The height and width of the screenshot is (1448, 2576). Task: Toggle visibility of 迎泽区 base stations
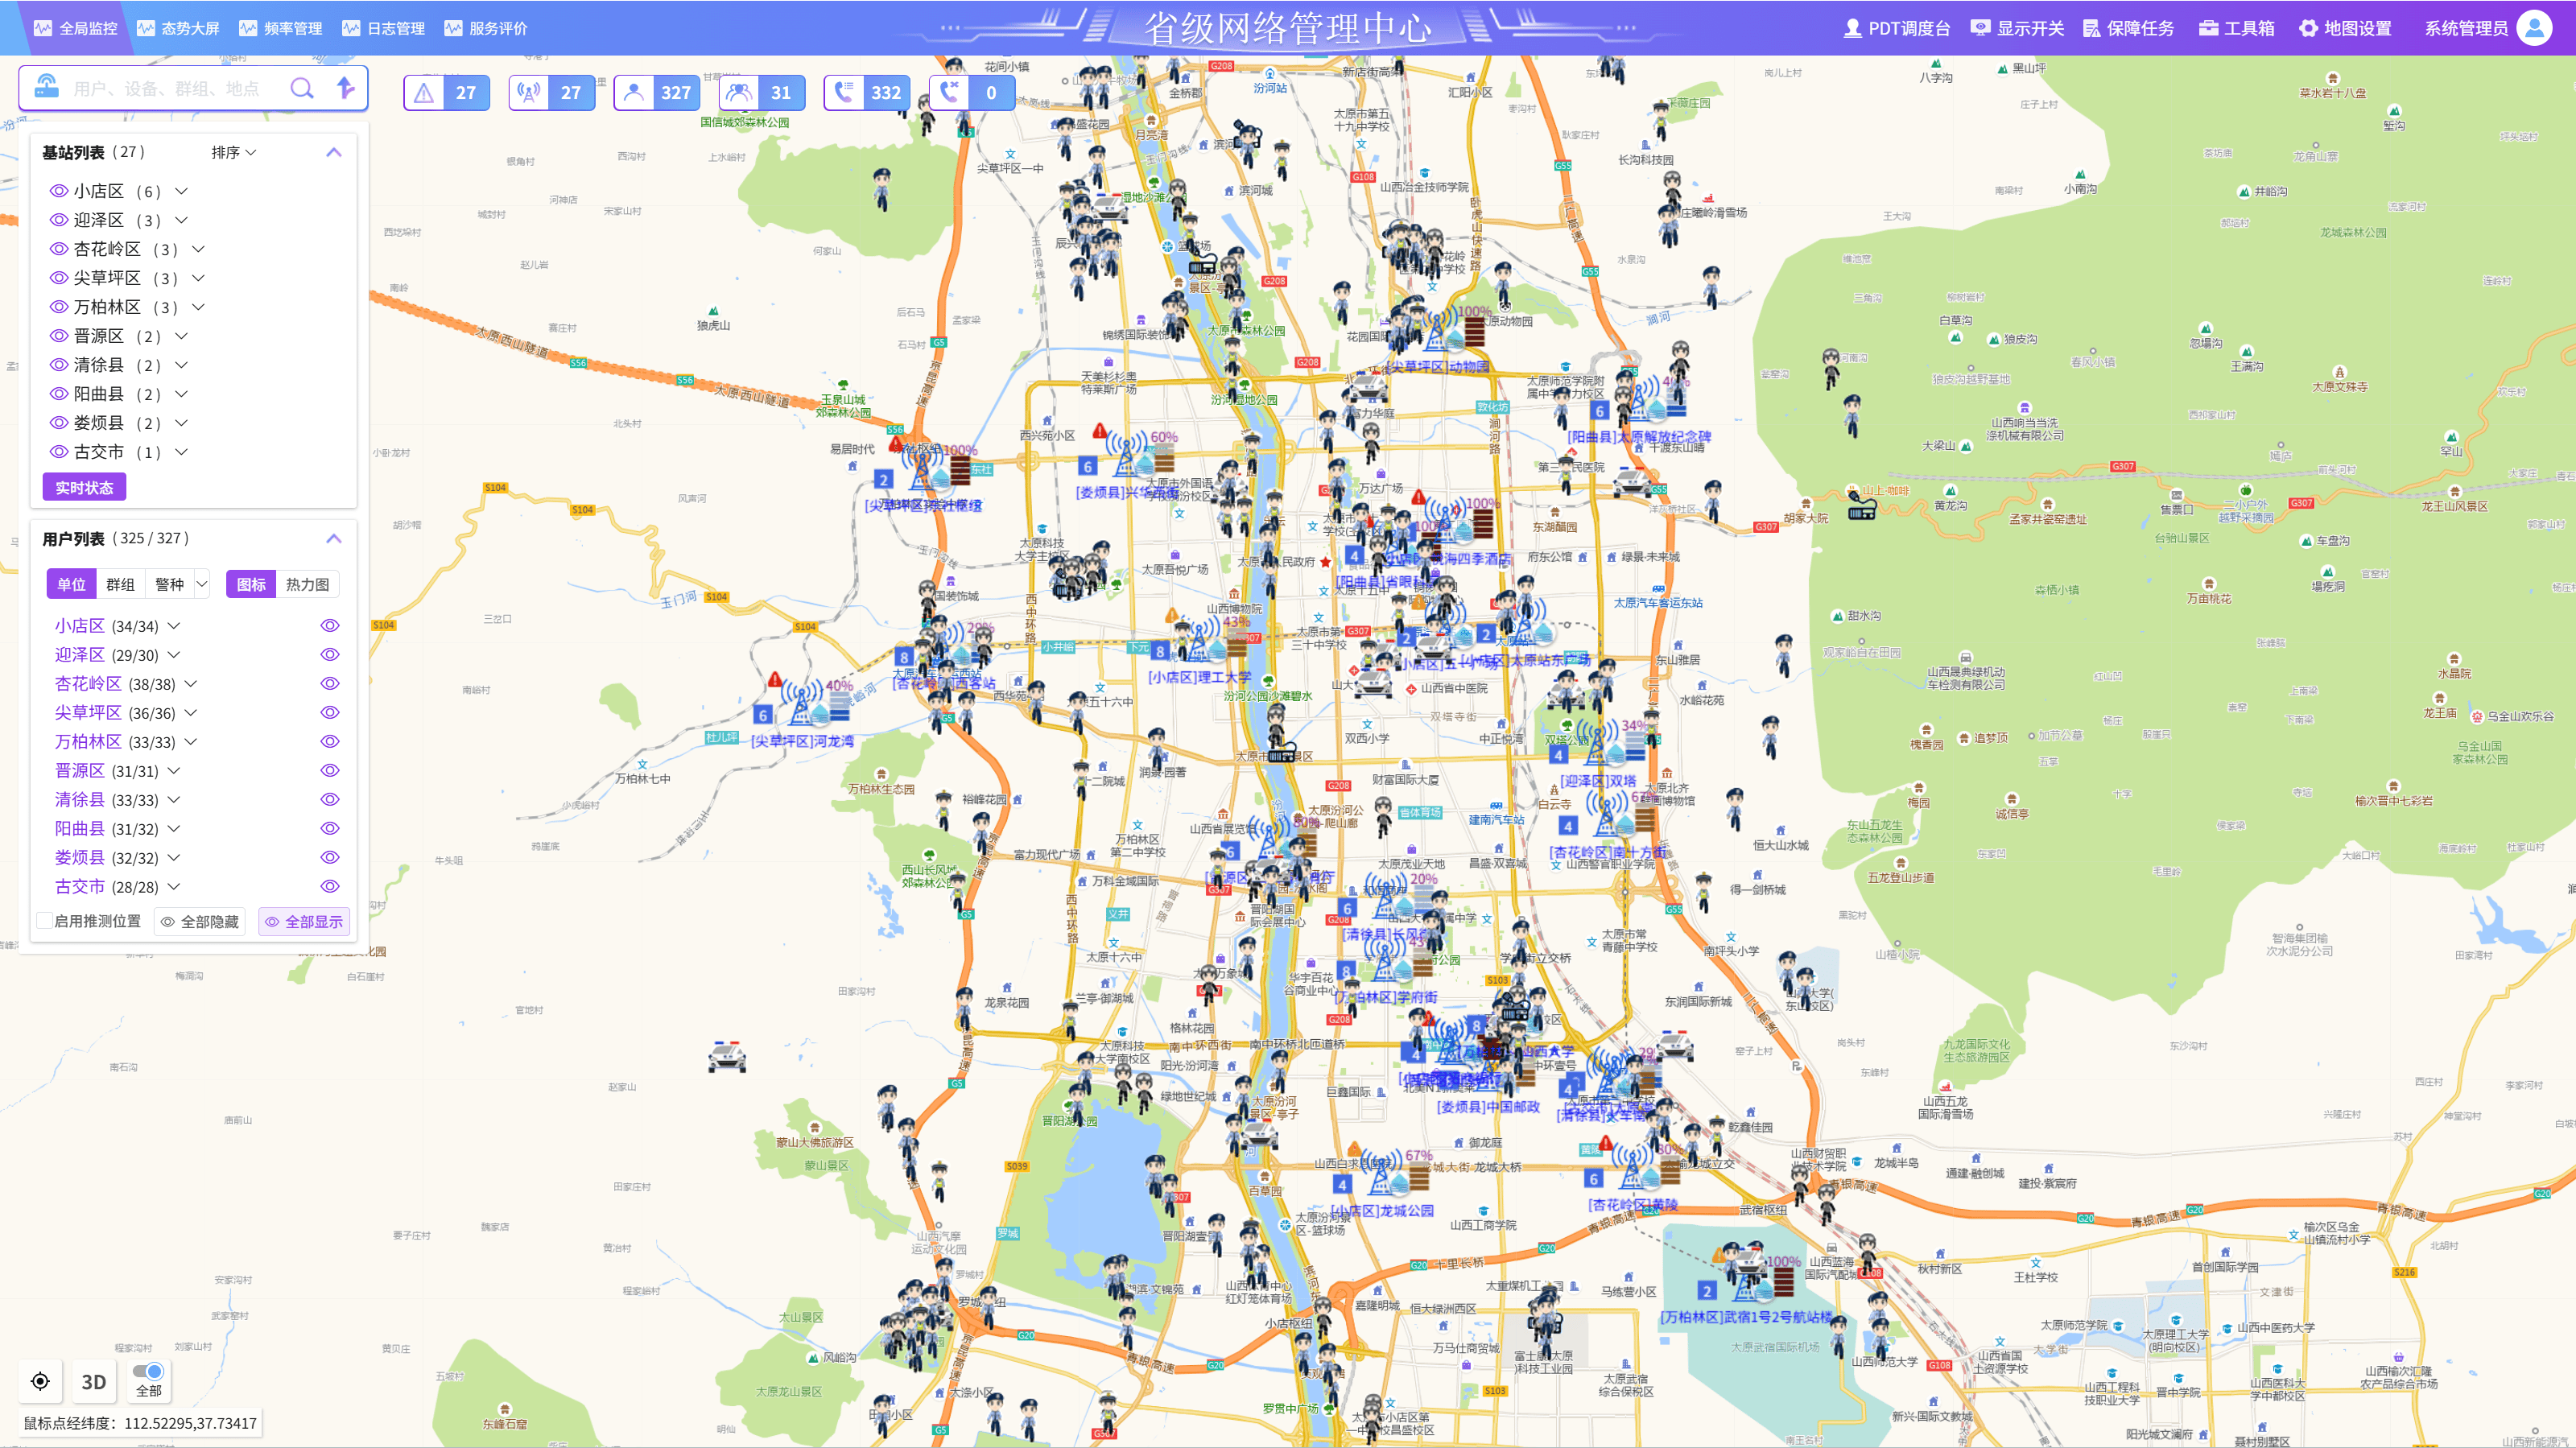tap(59, 220)
